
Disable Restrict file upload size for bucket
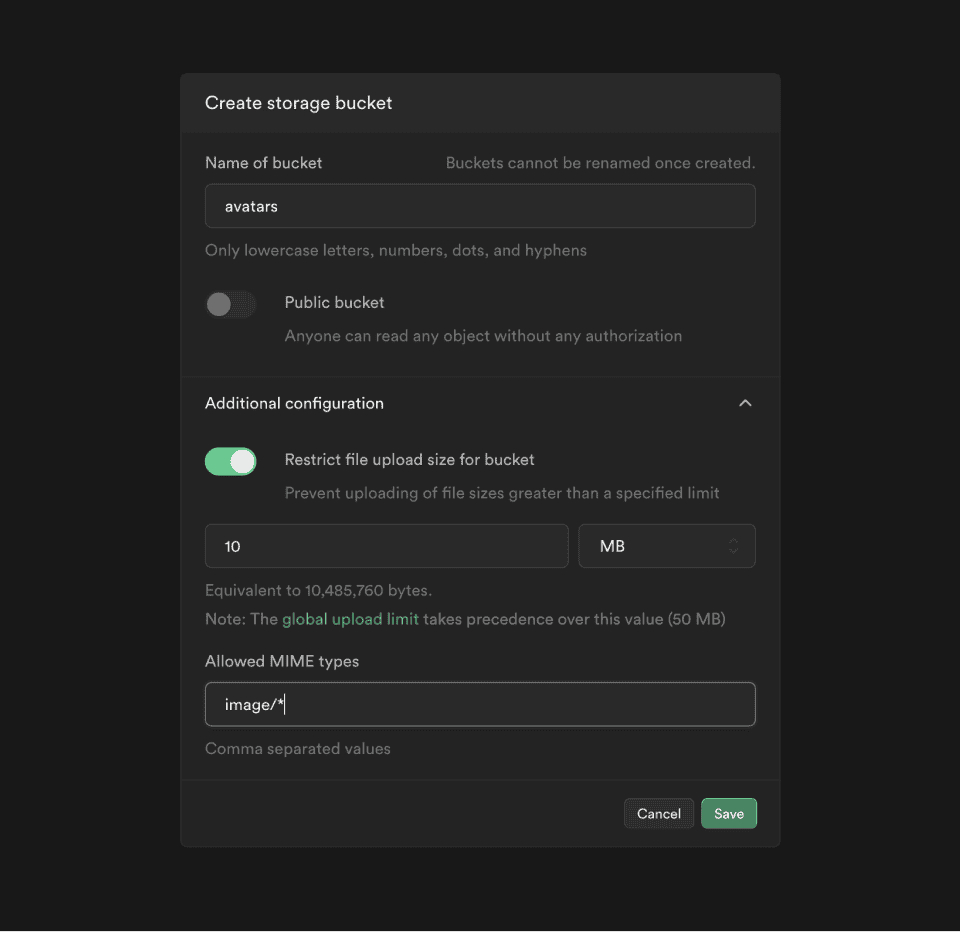[231, 460]
